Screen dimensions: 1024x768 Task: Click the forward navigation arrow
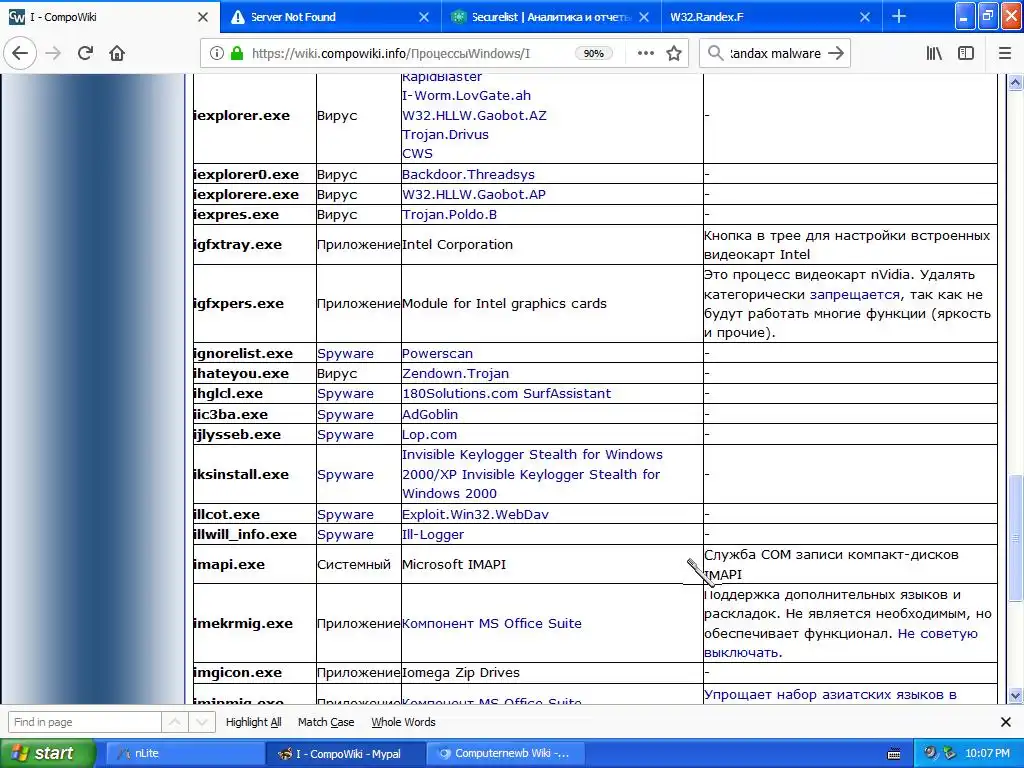(x=53, y=53)
